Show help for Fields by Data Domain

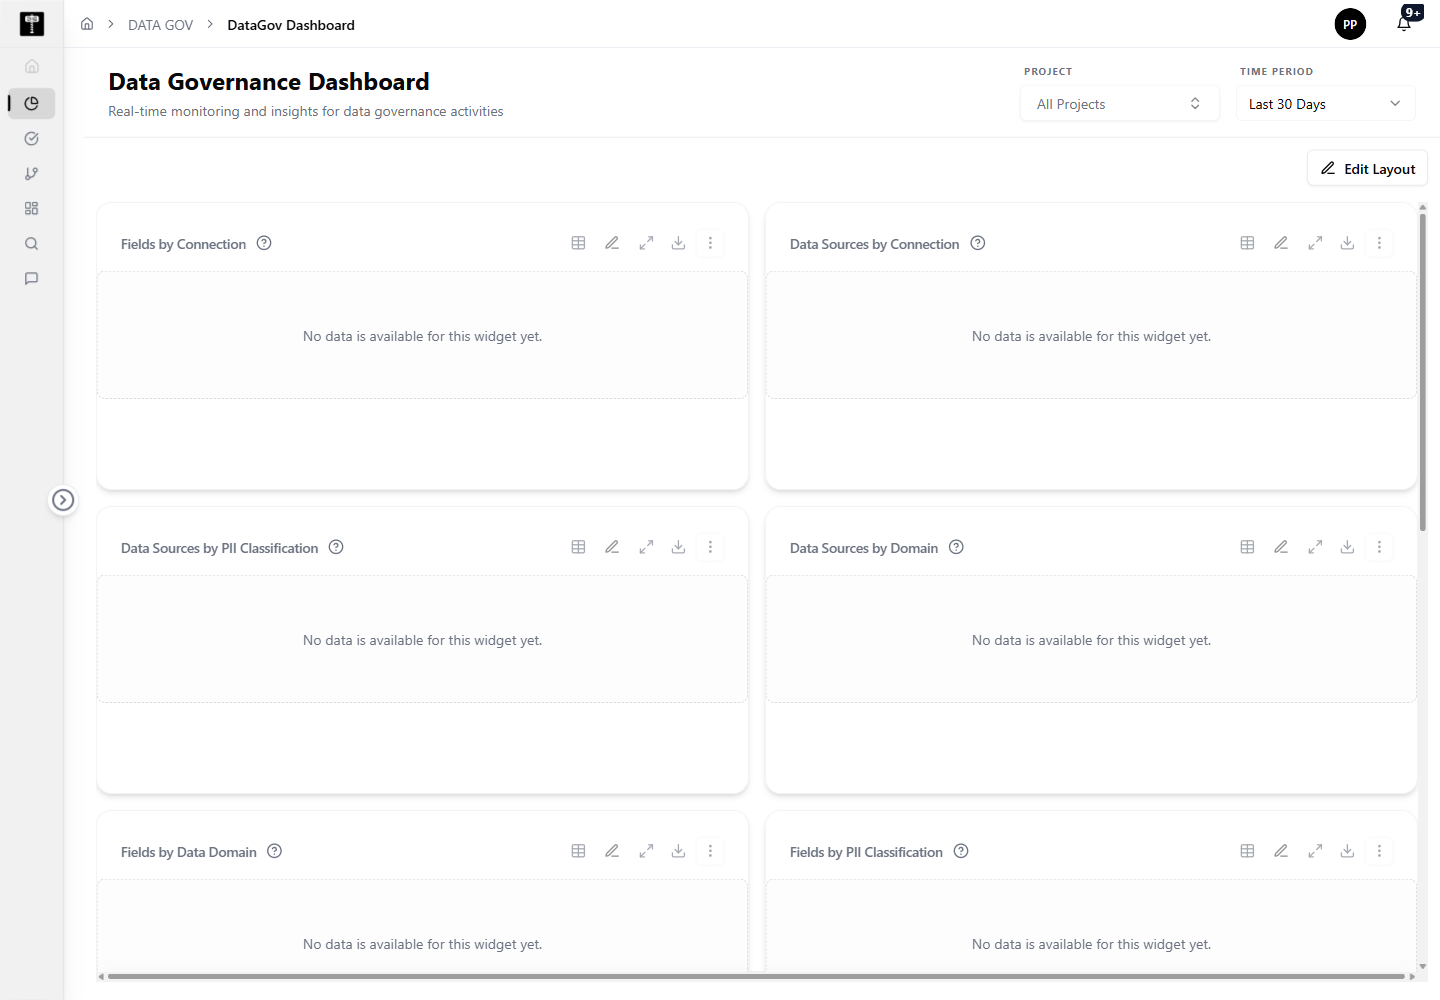click(x=275, y=851)
